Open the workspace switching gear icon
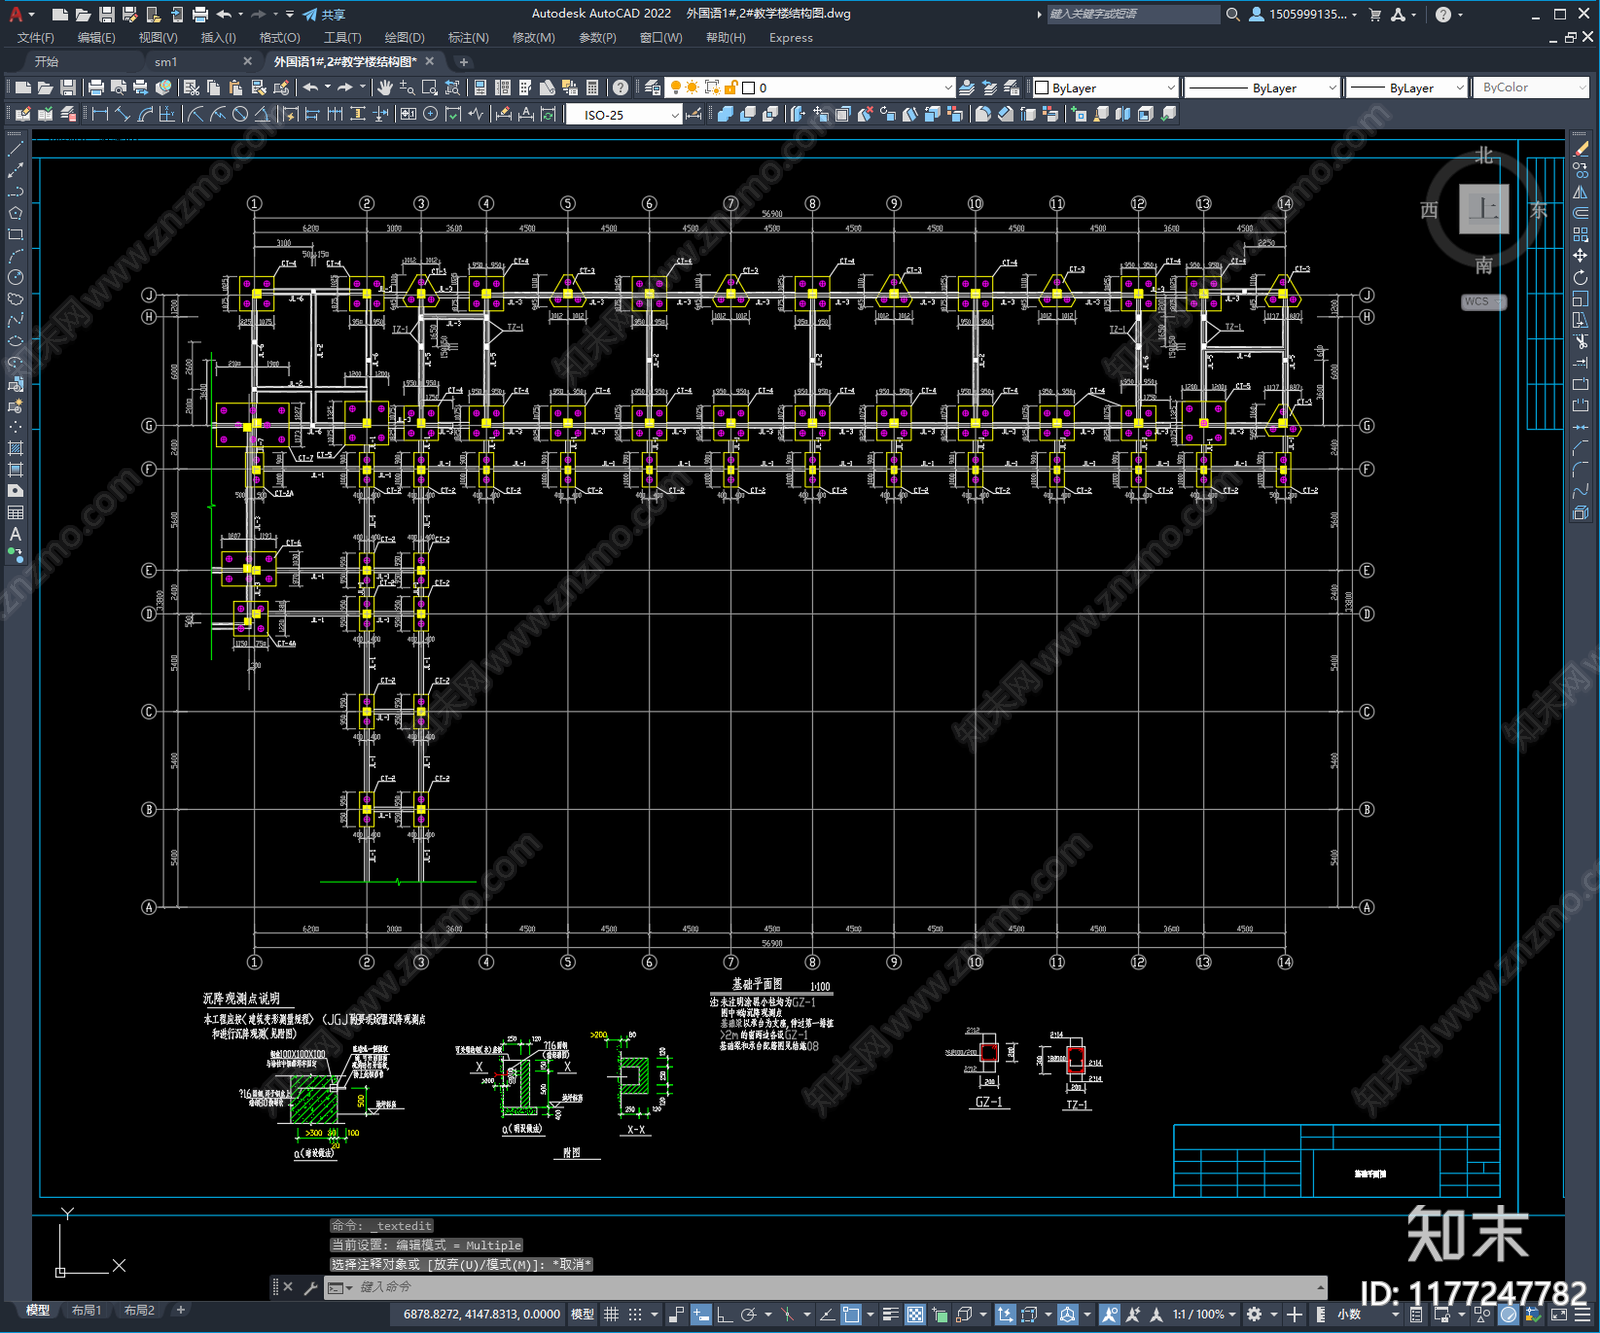1600x1333 pixels. pyautogui.click(x=1254, y=1314)
